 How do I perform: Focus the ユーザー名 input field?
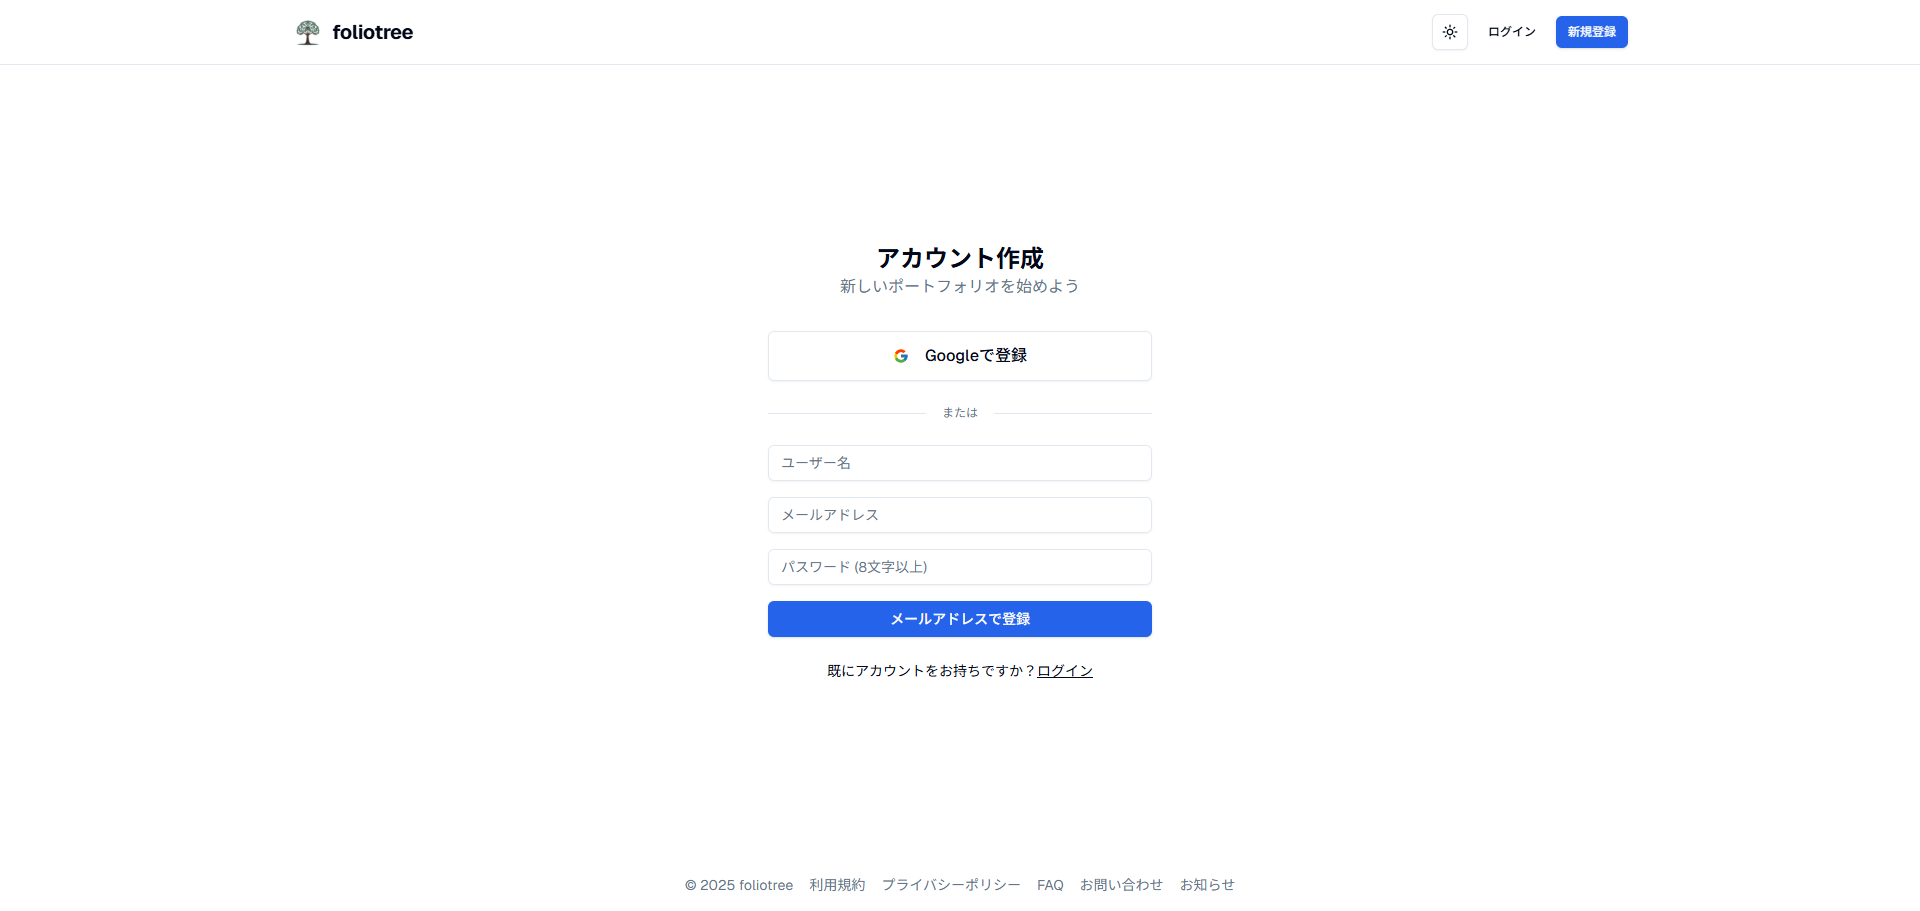pyautogui.click(x=960, y=463)
